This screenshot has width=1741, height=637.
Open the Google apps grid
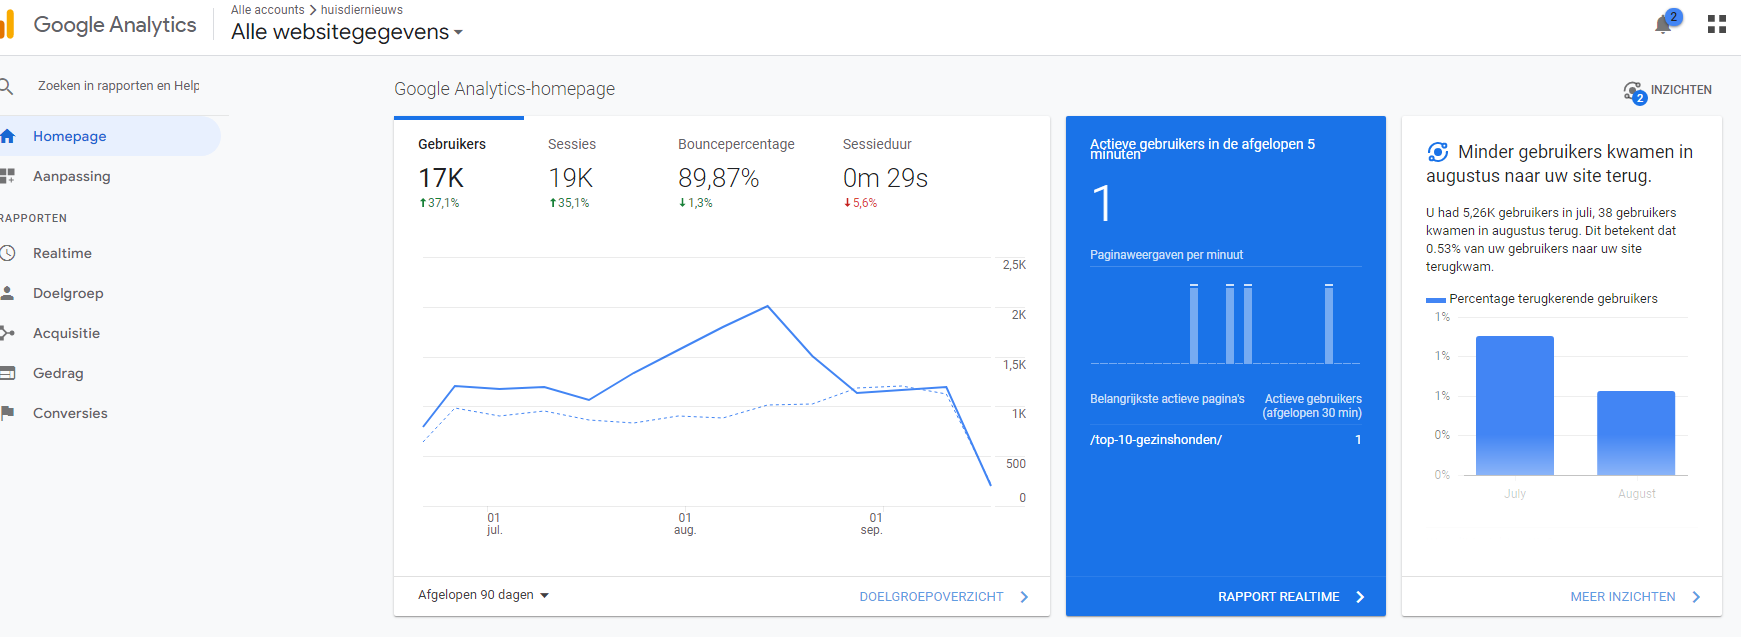[x=1717, y=24]
